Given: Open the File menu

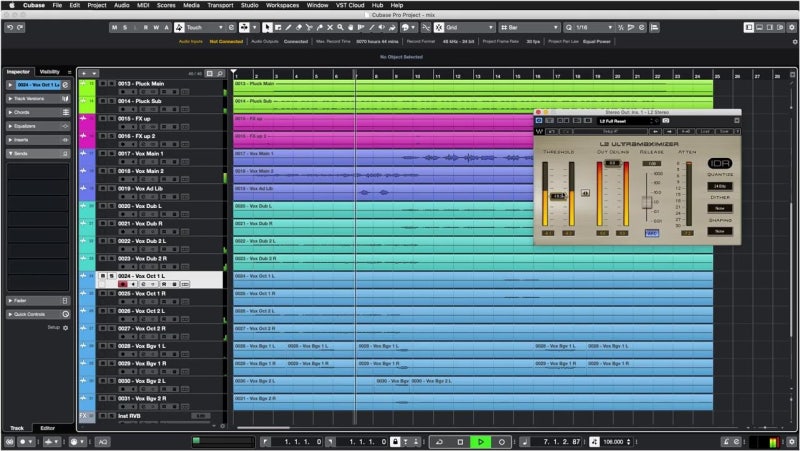Looking at the screenshot, I should coord(57,5).
